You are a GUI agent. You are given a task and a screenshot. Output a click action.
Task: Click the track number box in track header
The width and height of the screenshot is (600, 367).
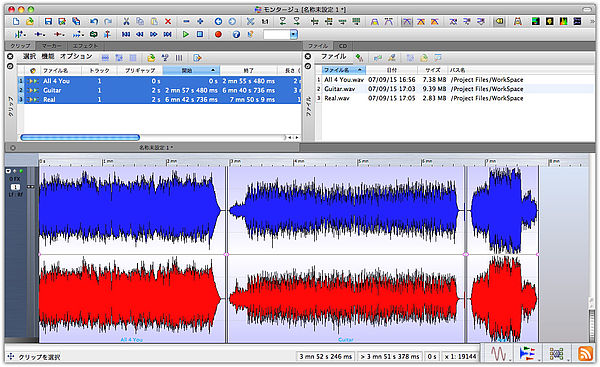click(15, 187)
